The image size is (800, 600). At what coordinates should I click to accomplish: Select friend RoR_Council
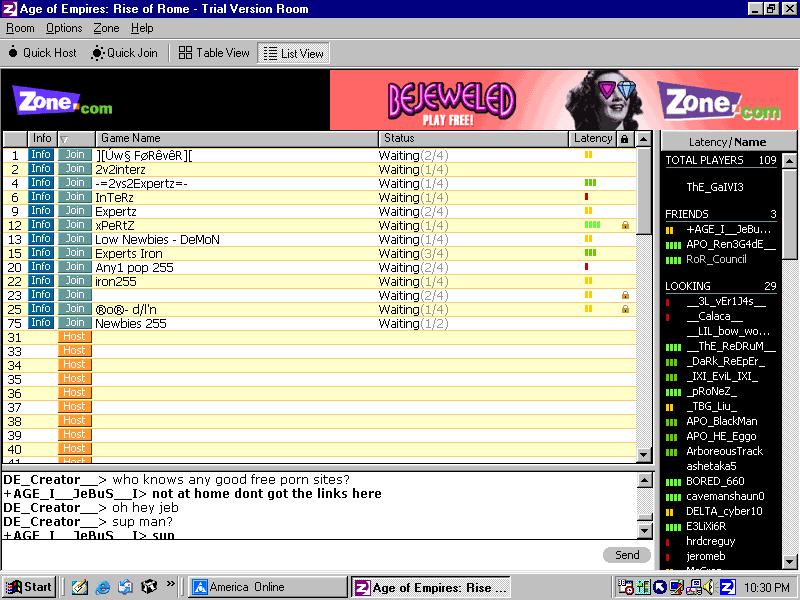[x=716, y=259]
